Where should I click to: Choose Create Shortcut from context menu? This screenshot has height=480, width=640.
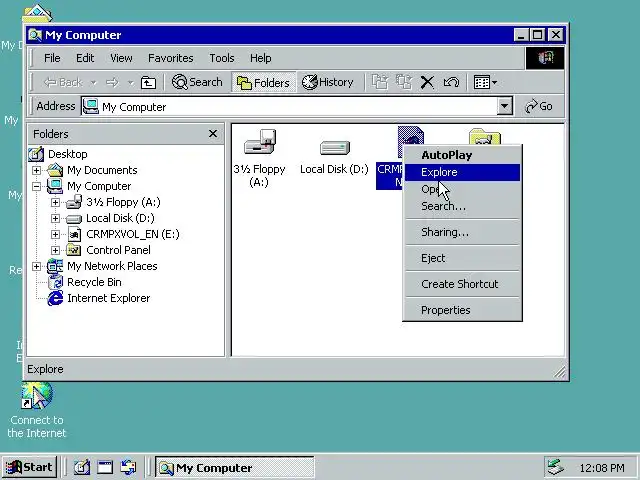[462, 284]
